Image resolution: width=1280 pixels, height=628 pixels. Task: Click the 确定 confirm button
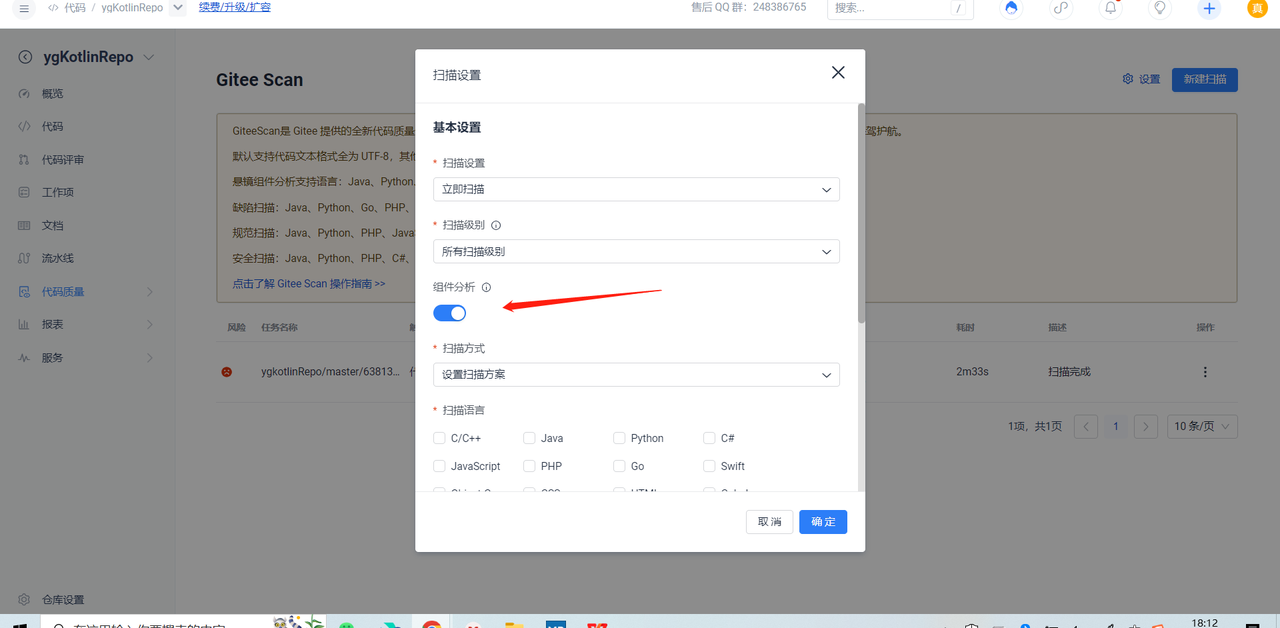pyautogui.click(x=823, y=522)
